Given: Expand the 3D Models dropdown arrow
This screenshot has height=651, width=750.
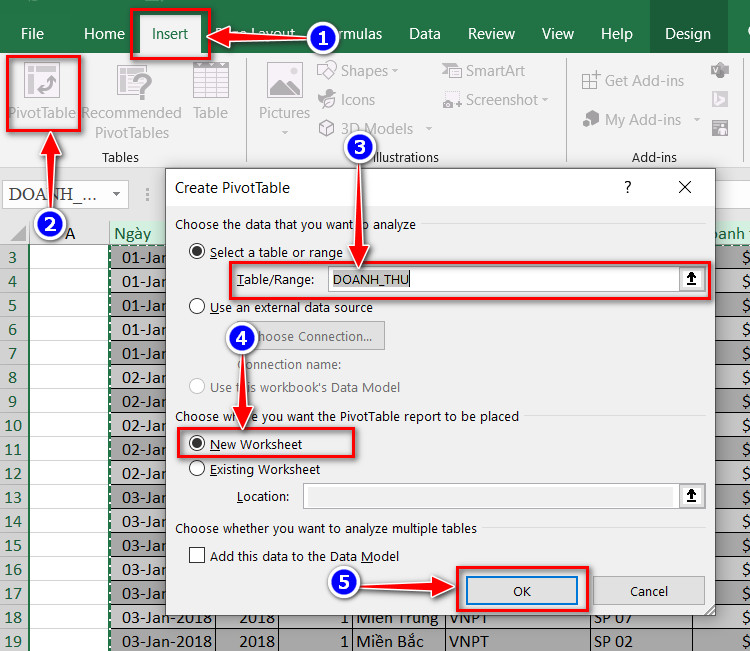Looking at the screenshot, I should 429,128.
